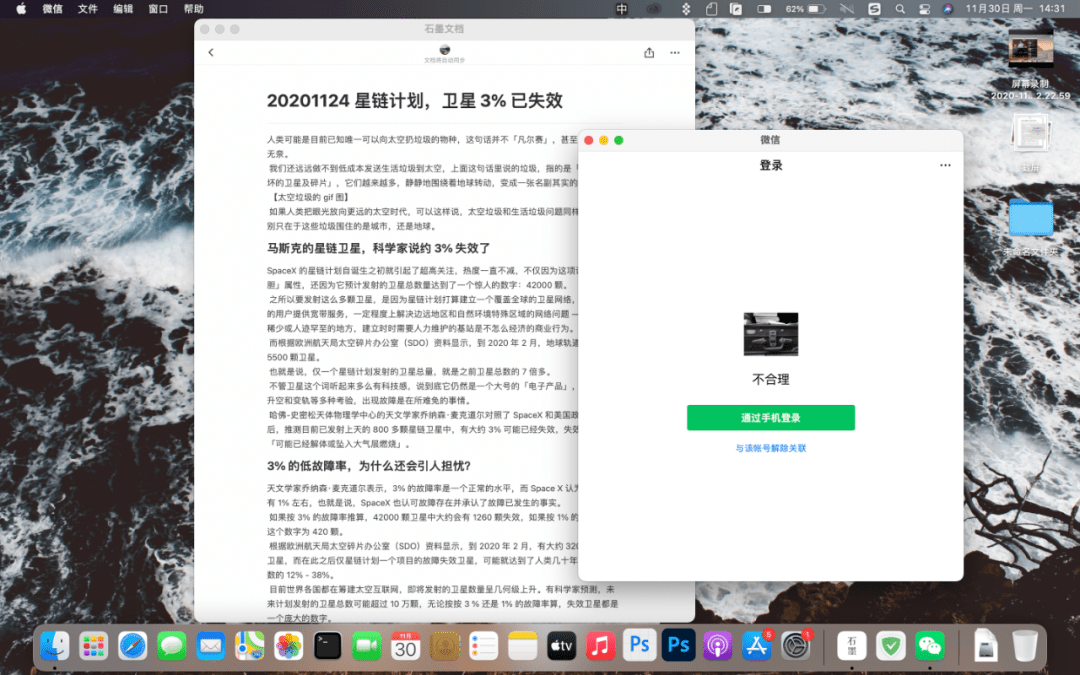
Task: Open the share icon in the Shimo toolbar
Action: (648, 52)
